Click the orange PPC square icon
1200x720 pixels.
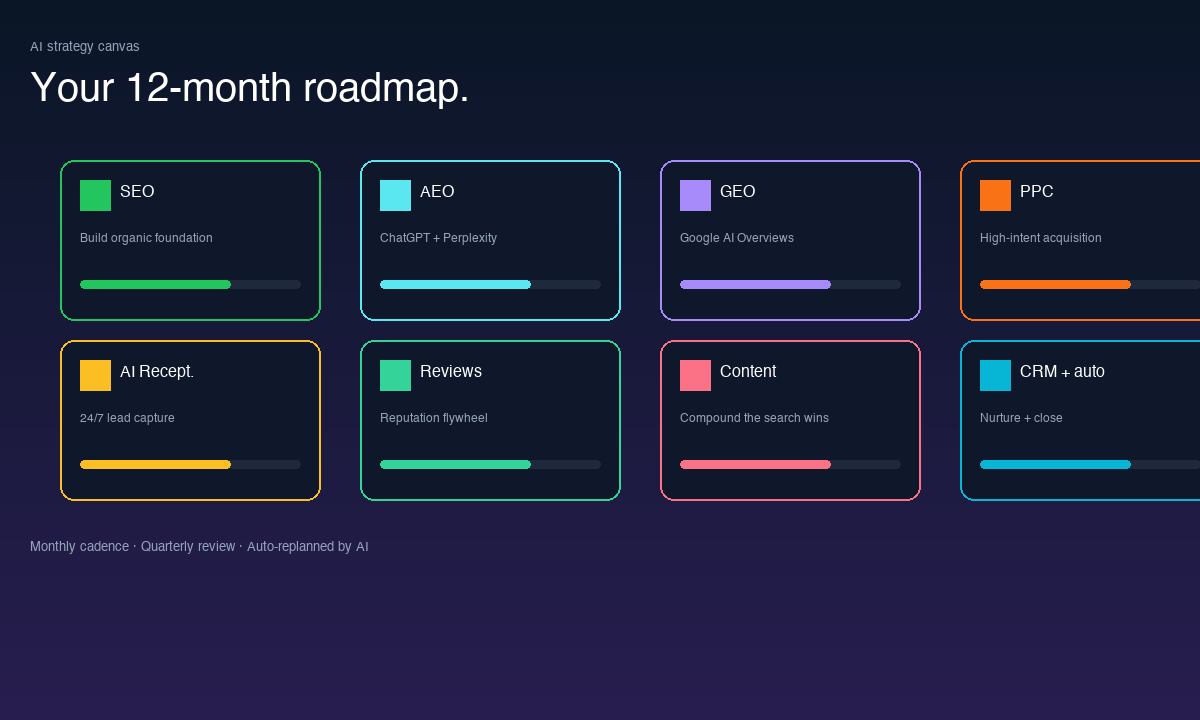click(995, 195)
